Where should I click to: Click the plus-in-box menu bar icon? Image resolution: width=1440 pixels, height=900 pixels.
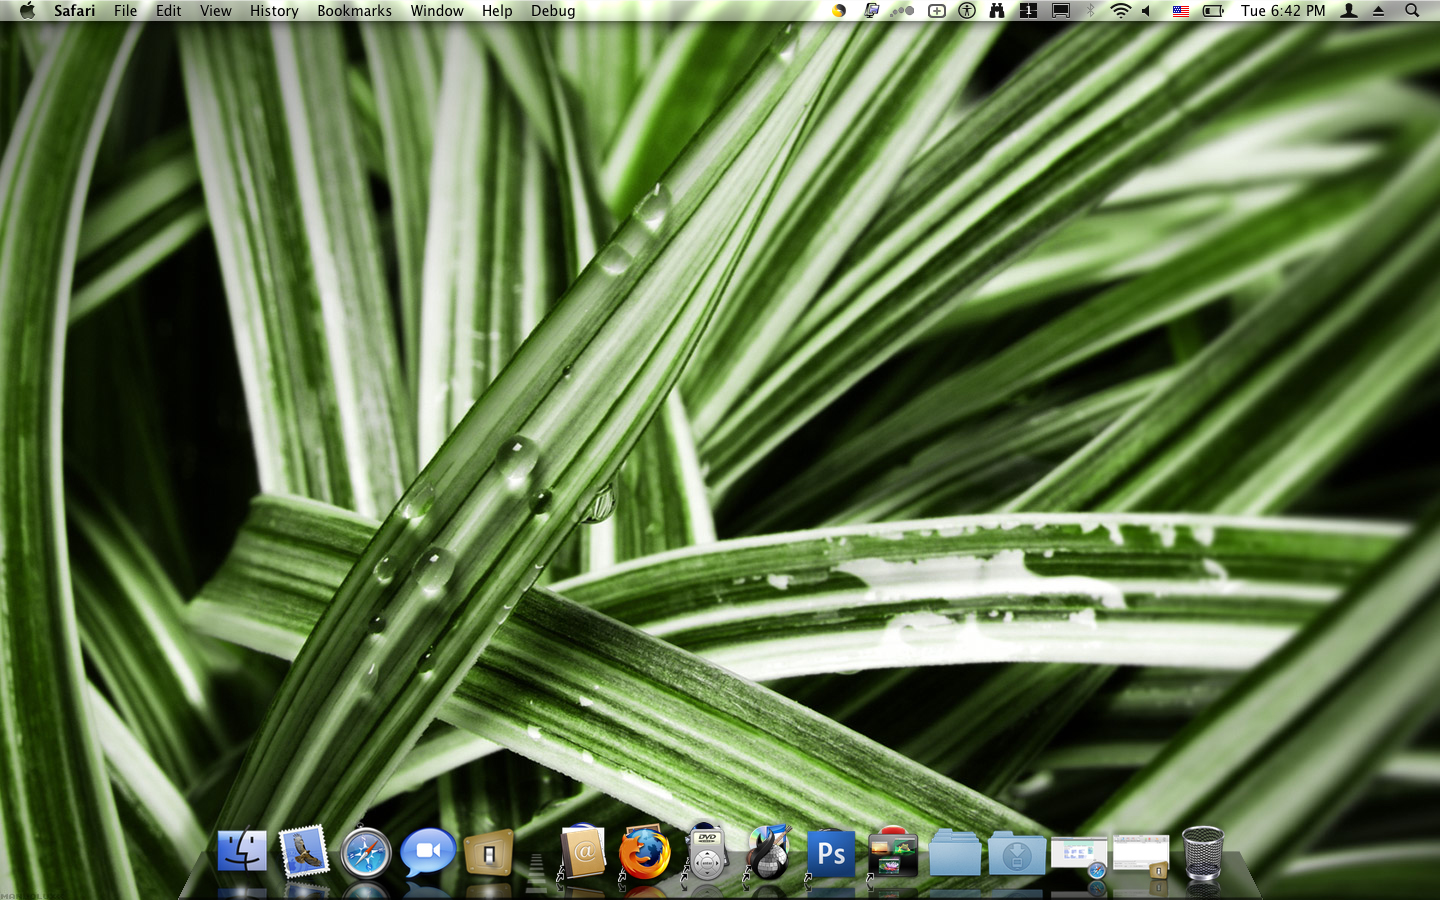coord(937,11)
